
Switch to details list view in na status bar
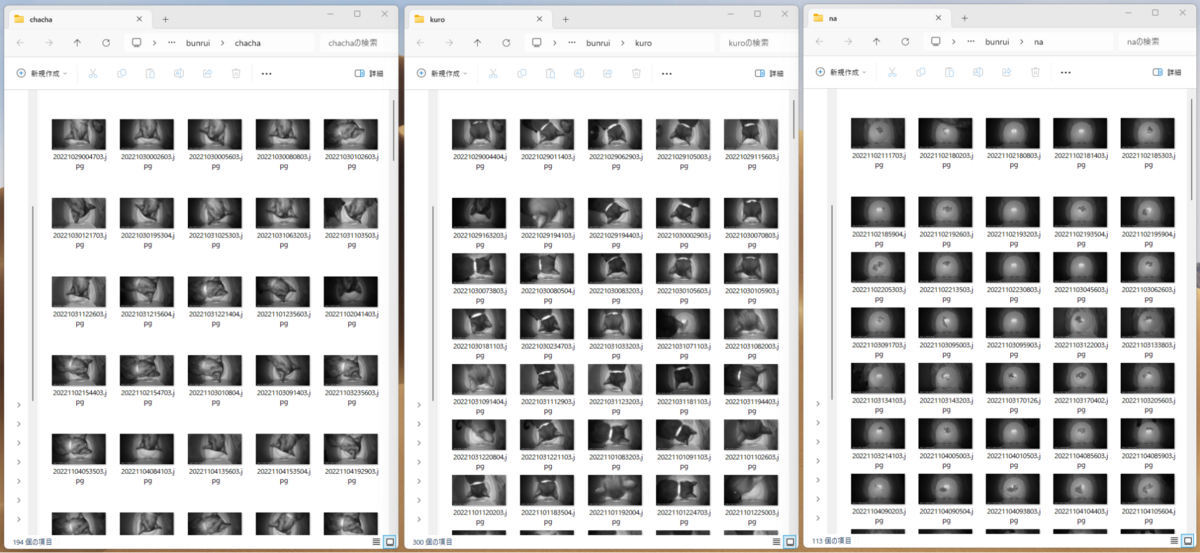coord(1175,540)
